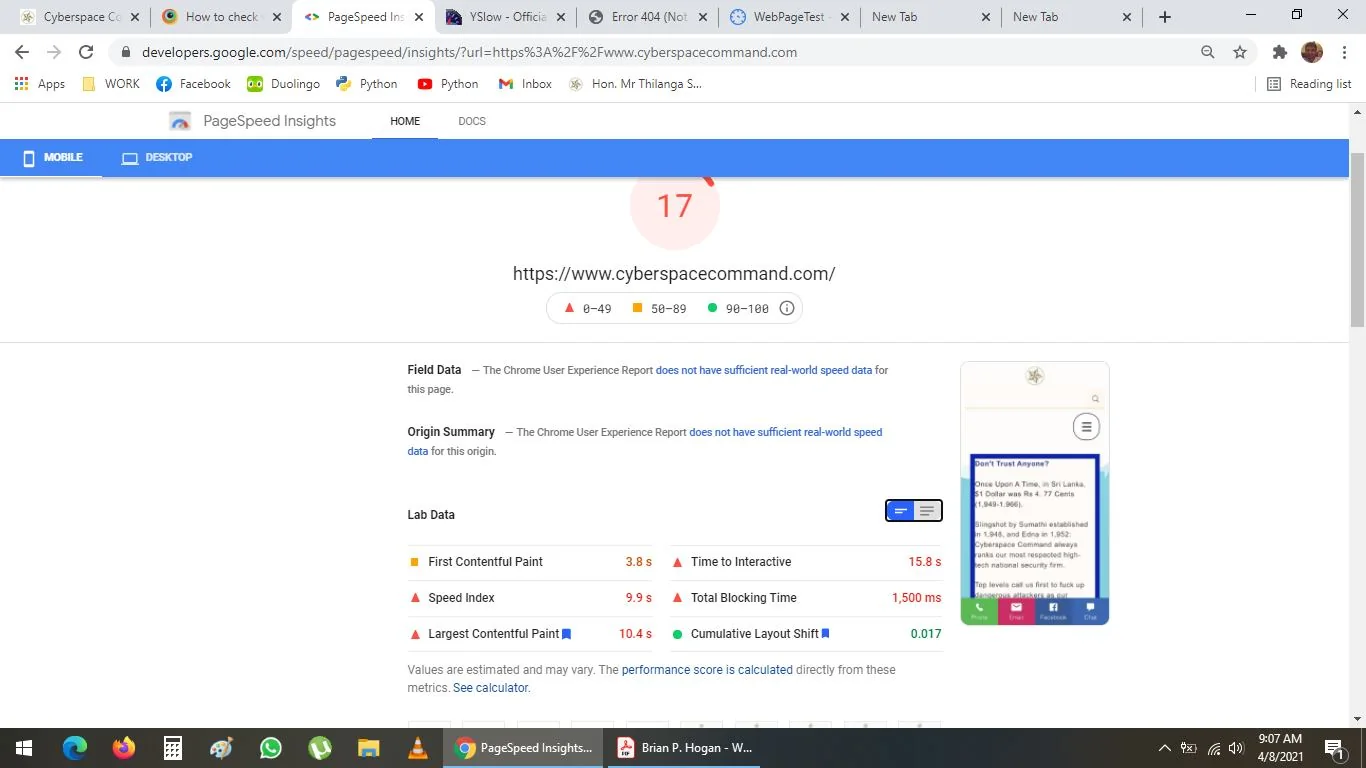Follow the See calculator link

pos(490,688)
